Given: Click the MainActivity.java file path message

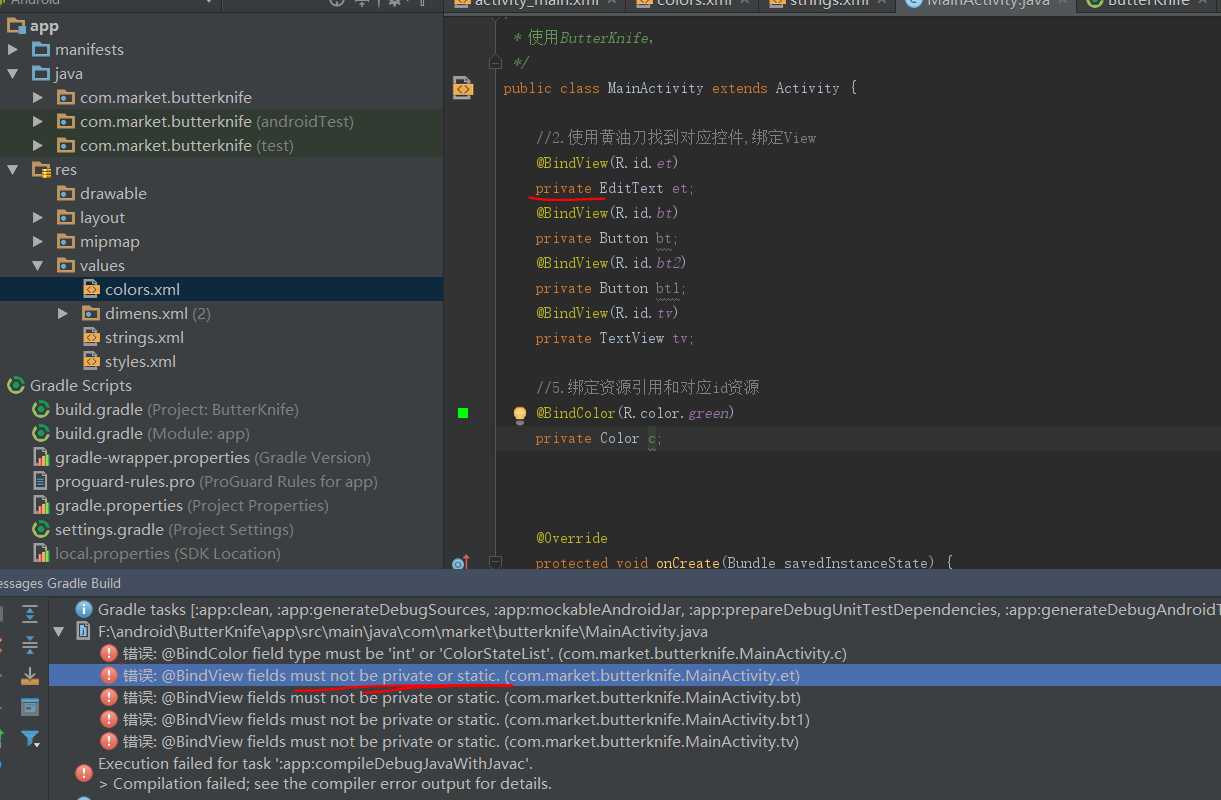Looking at the screenshot, I should pos(403,631).
